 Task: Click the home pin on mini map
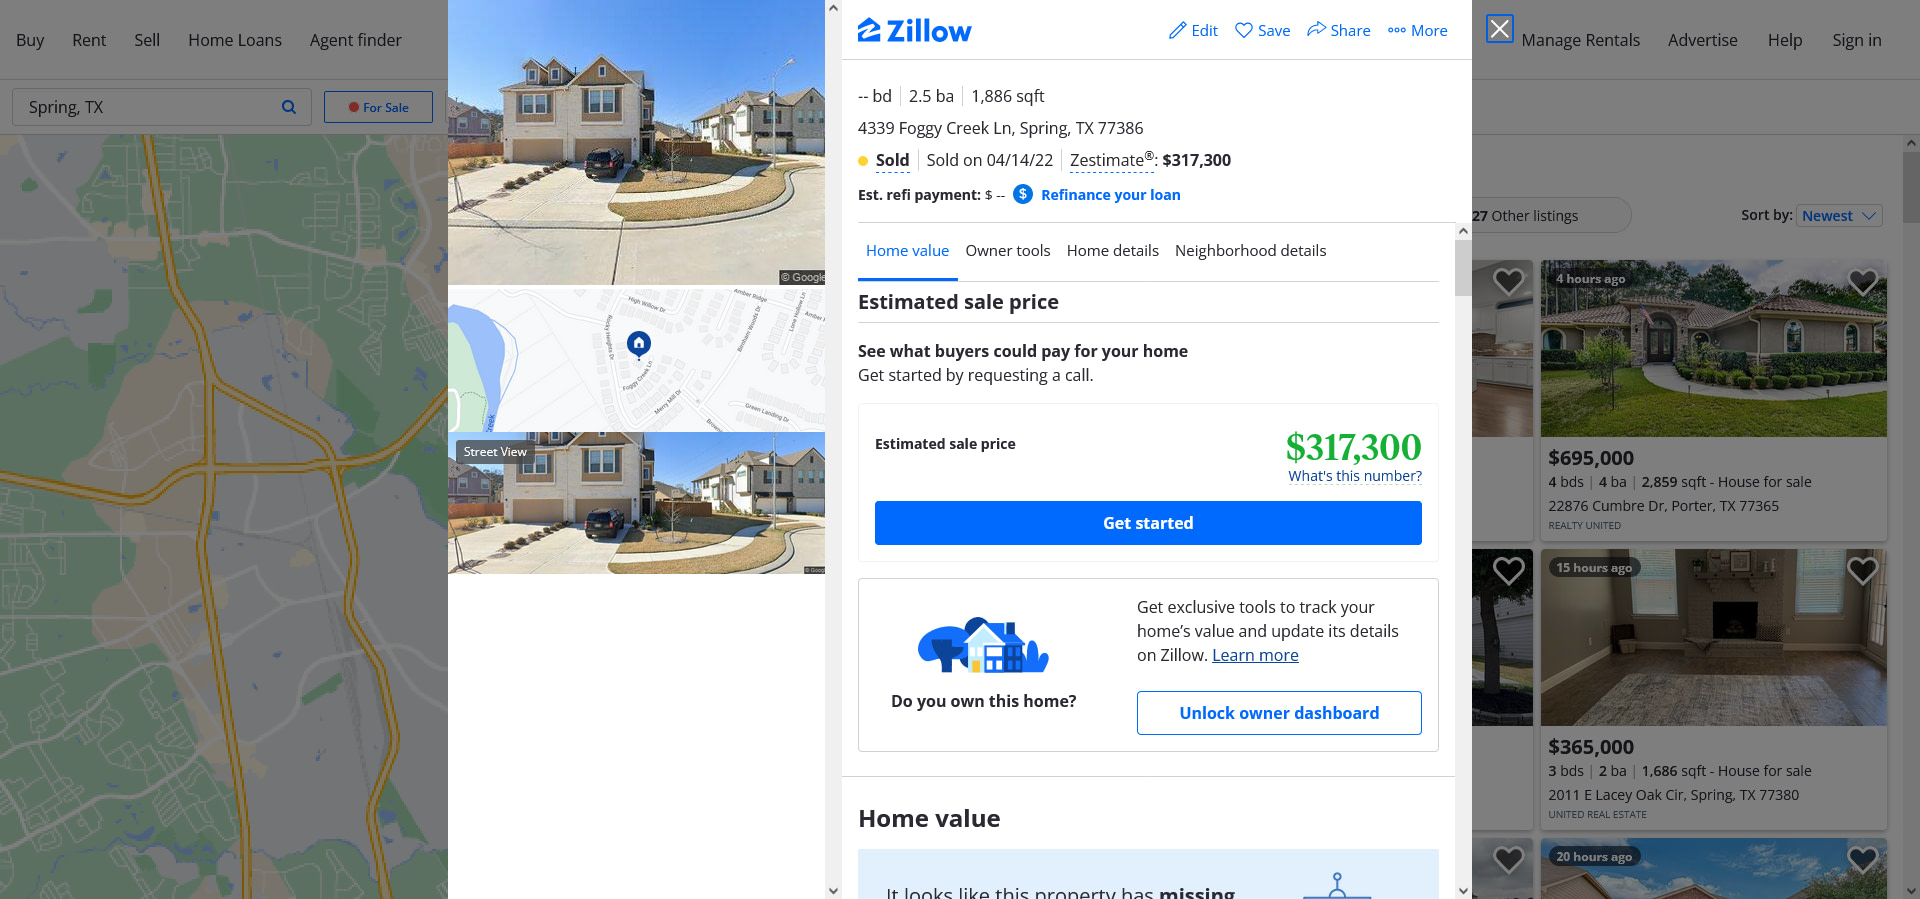[639, 344]
